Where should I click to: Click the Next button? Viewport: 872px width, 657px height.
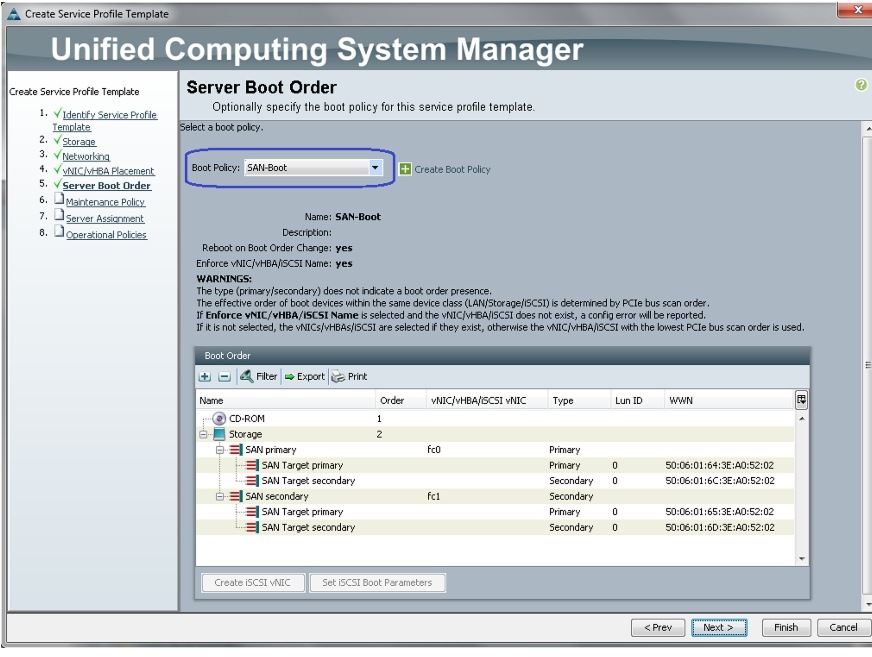719,628
